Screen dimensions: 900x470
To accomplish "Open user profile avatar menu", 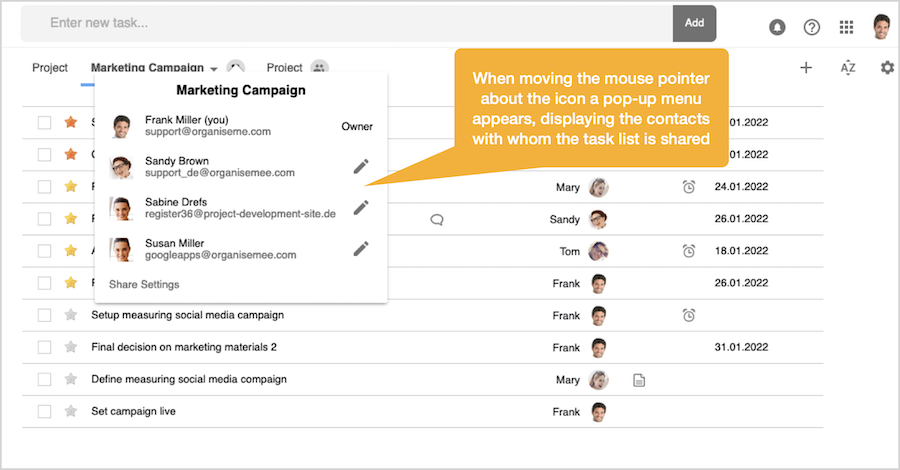I will pyautogui.click(x=882, y=27).
